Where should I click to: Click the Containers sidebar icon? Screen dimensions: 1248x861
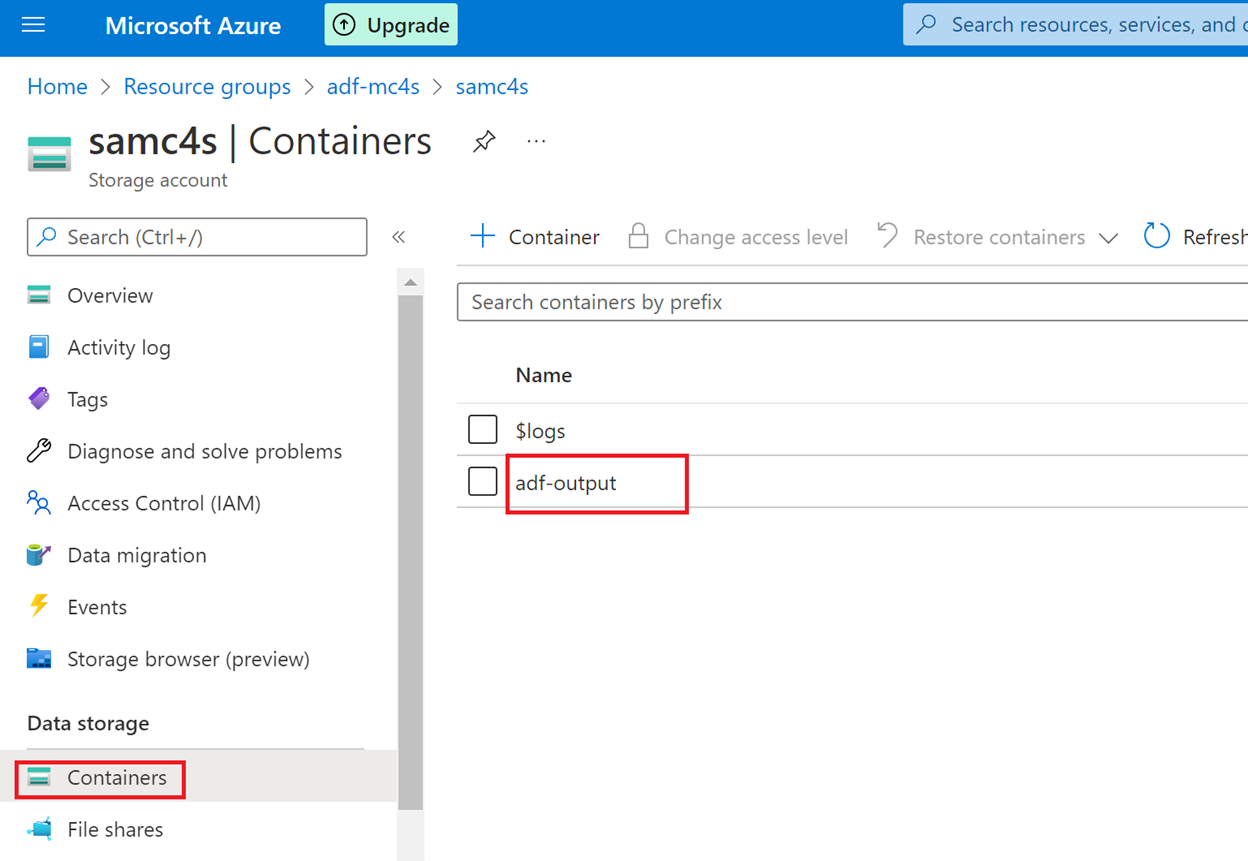click(39, 777)
